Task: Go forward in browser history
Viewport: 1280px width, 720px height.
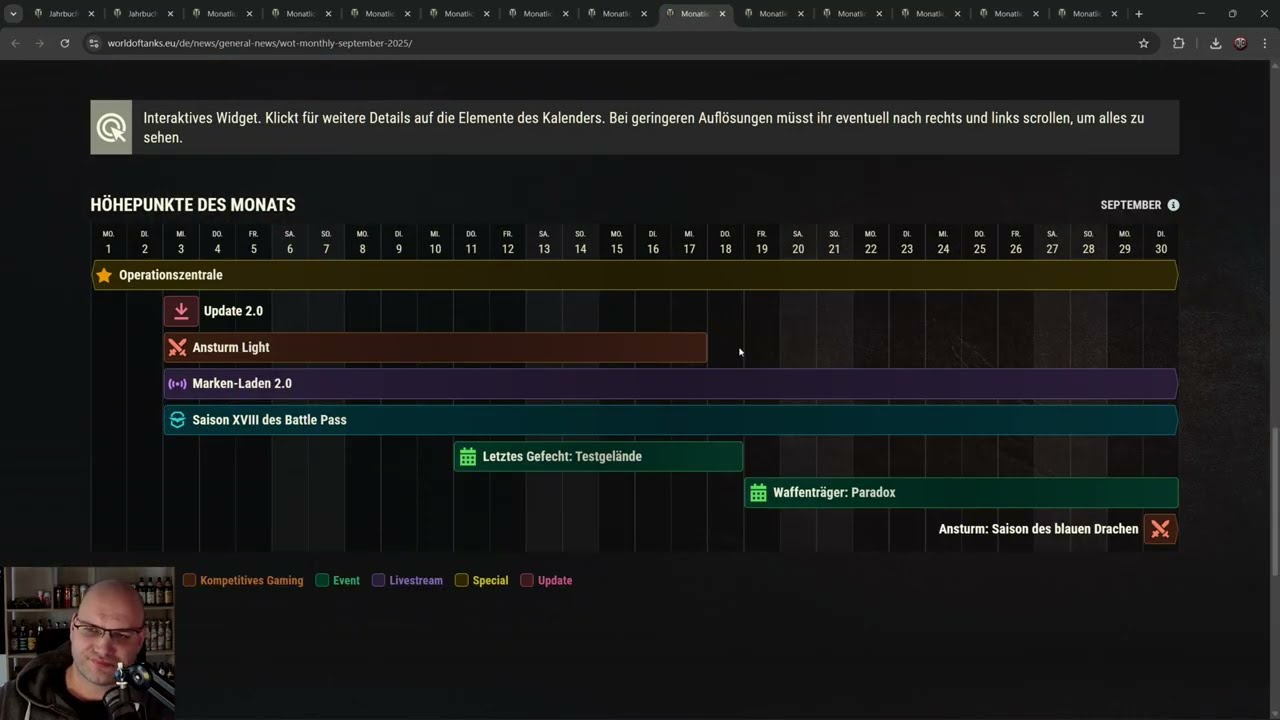Action: [40, 43]
